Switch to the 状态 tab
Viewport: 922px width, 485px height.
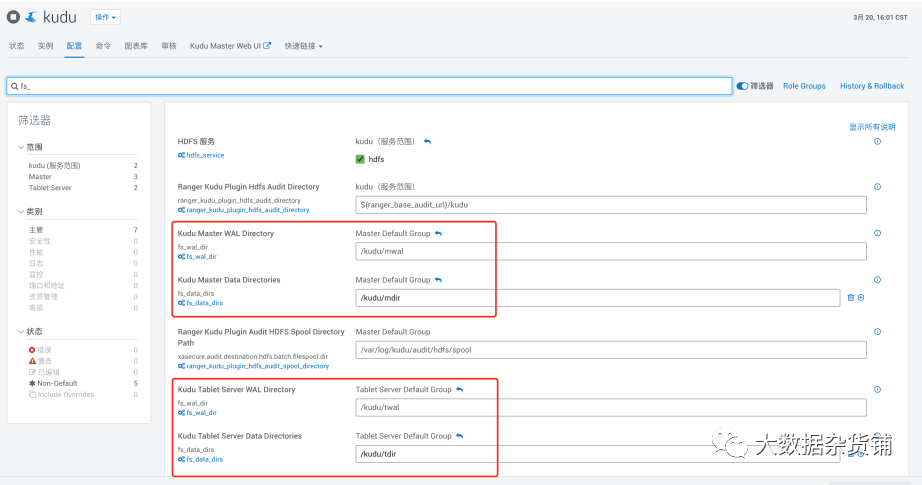(16, 46)
